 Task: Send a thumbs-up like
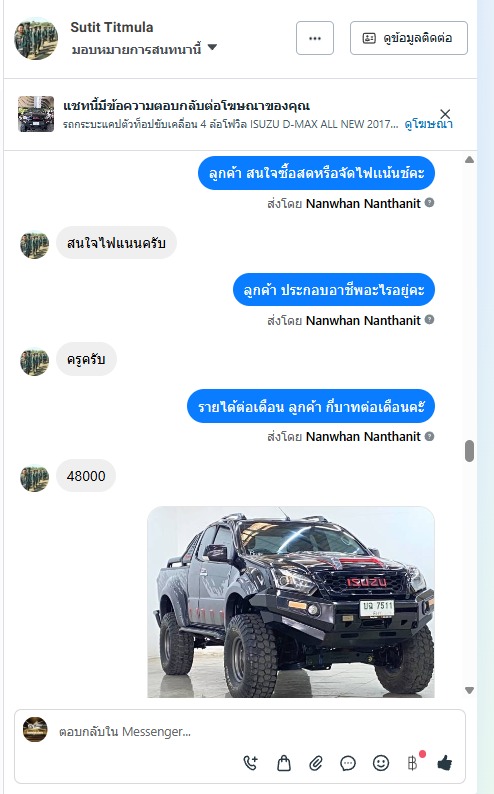pyautogui.click(x=445, y=763)
